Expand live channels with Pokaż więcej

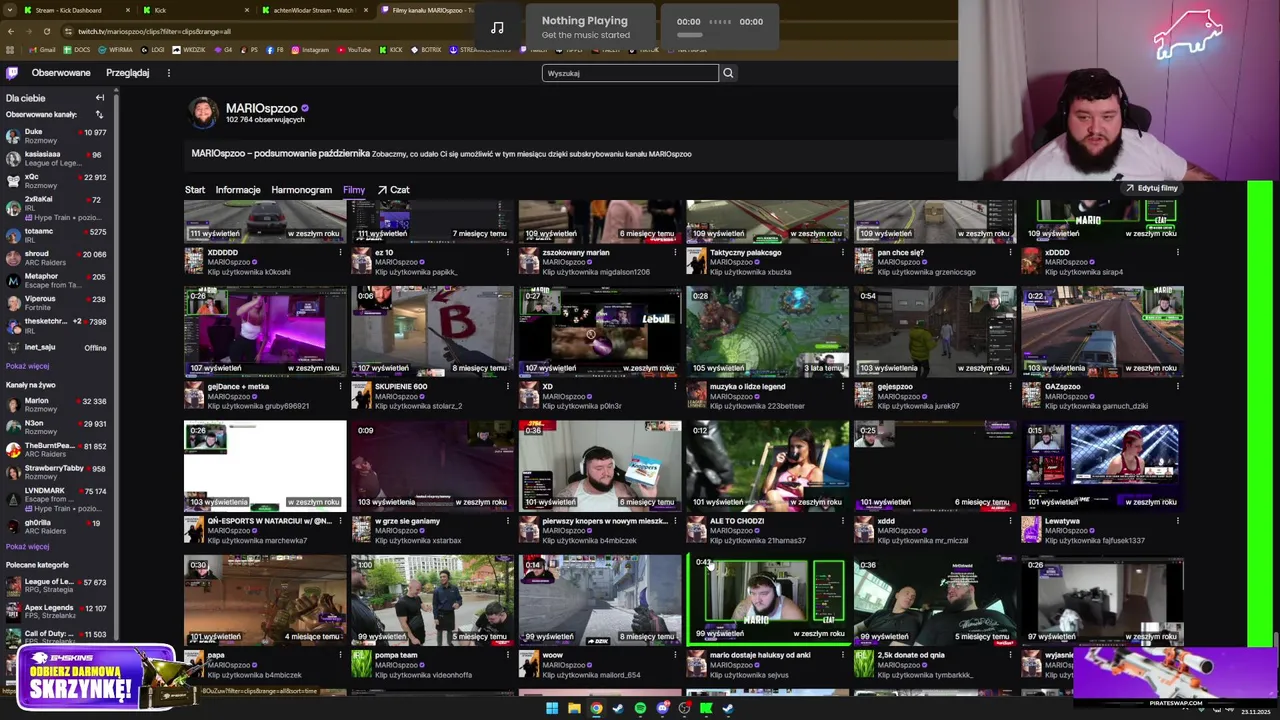click(27, 547)
